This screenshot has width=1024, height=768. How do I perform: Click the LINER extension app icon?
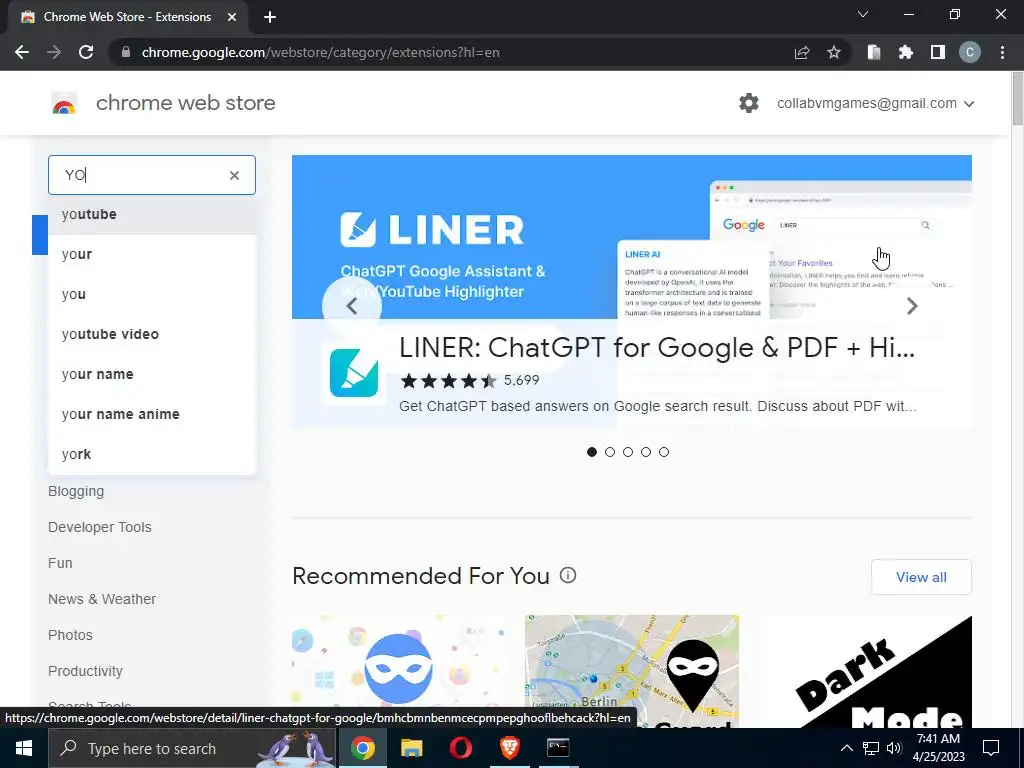354,373
